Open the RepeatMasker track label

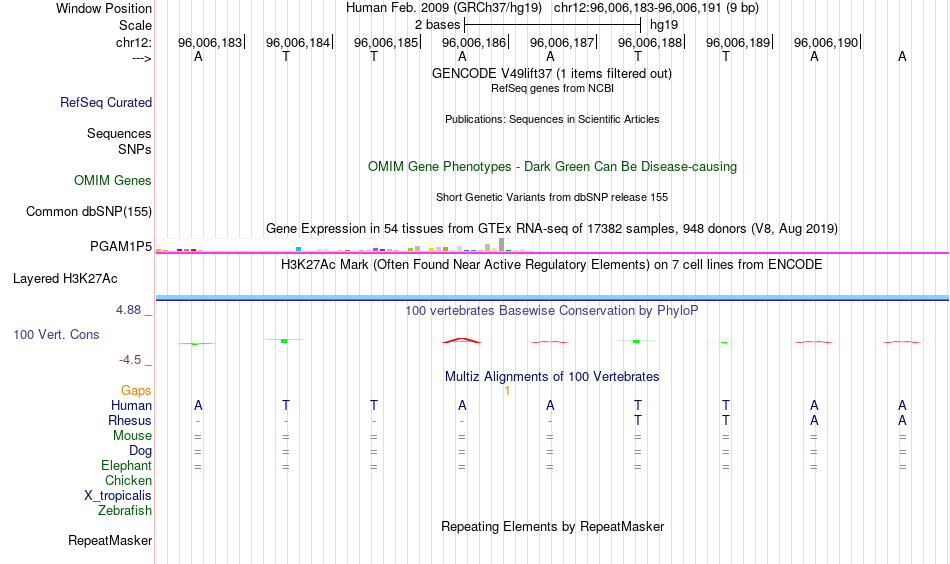pos(110,540)
